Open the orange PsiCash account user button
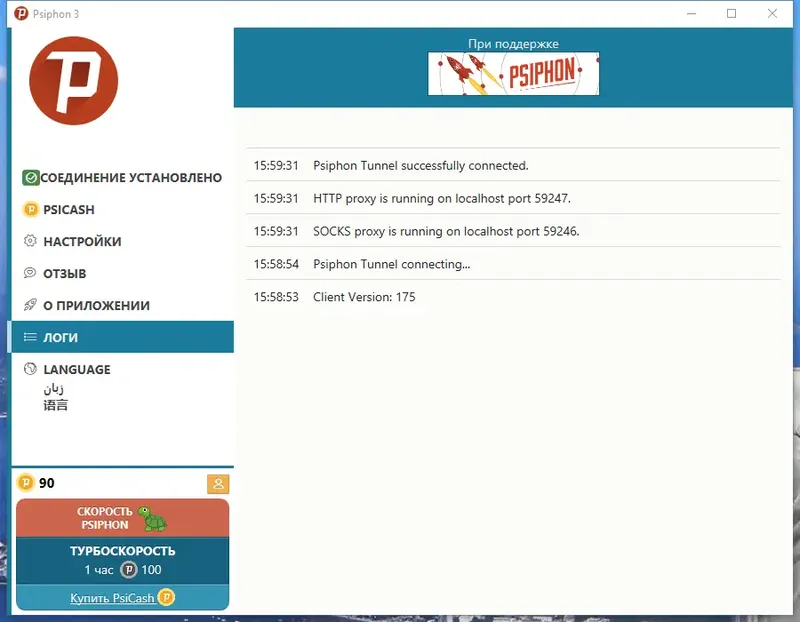The width and height of the screenshot is (800, 622). tap(218, 484)
